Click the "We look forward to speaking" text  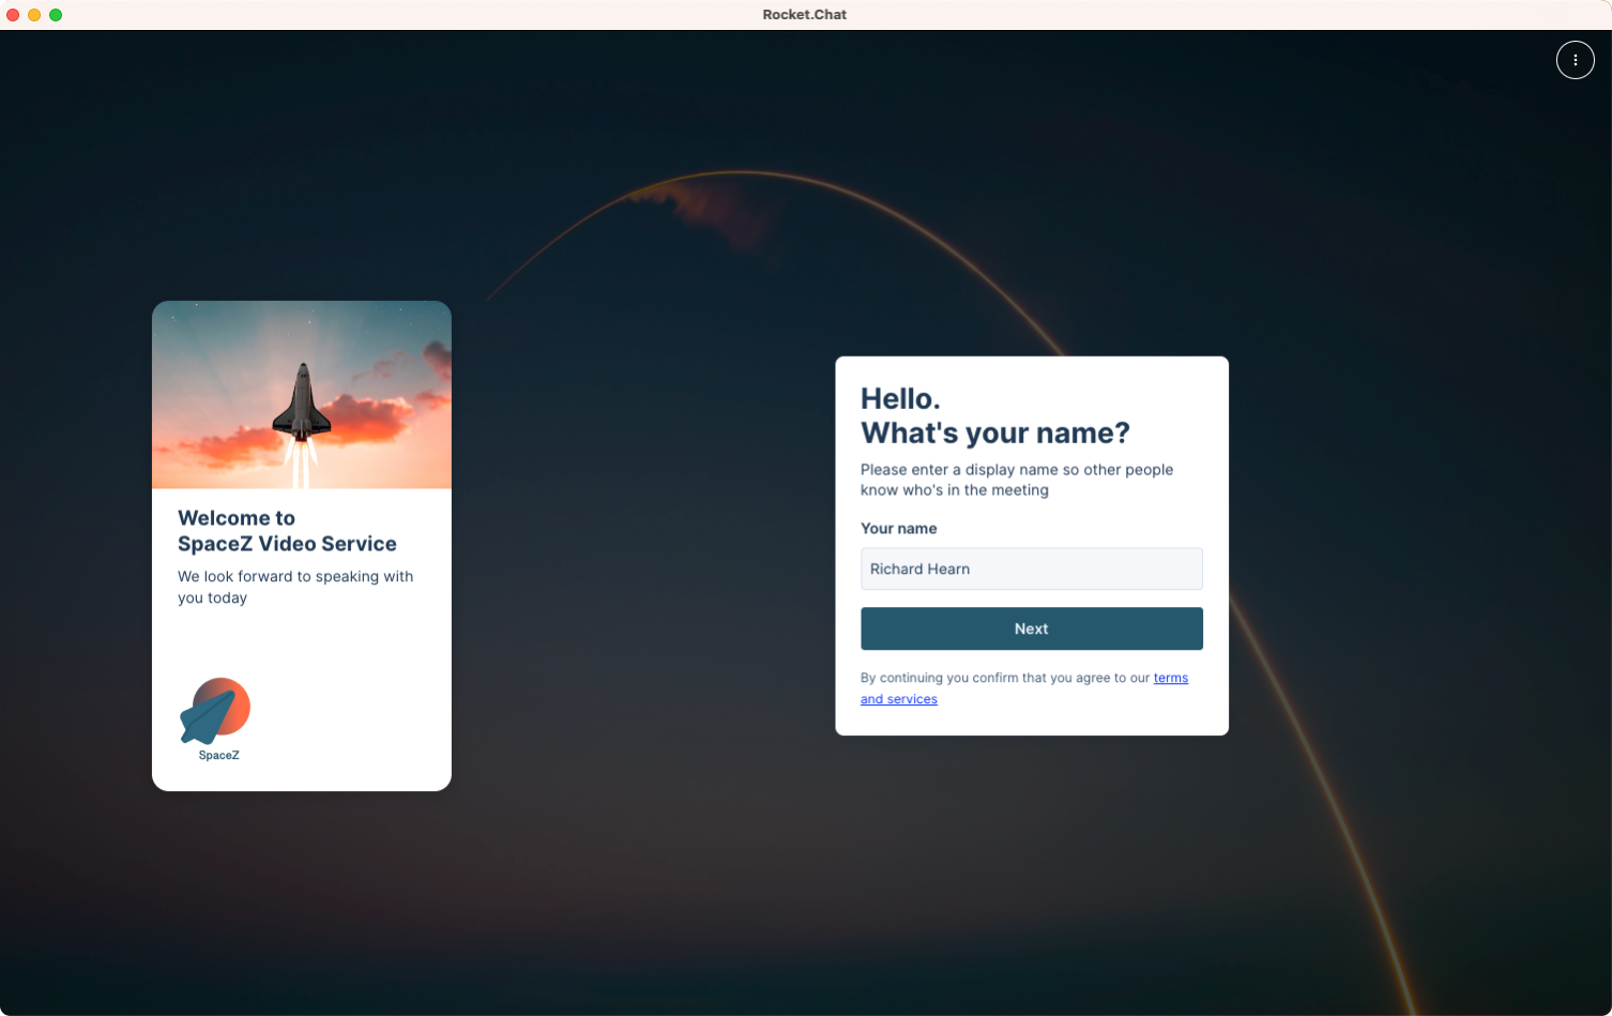click(295, 587)
